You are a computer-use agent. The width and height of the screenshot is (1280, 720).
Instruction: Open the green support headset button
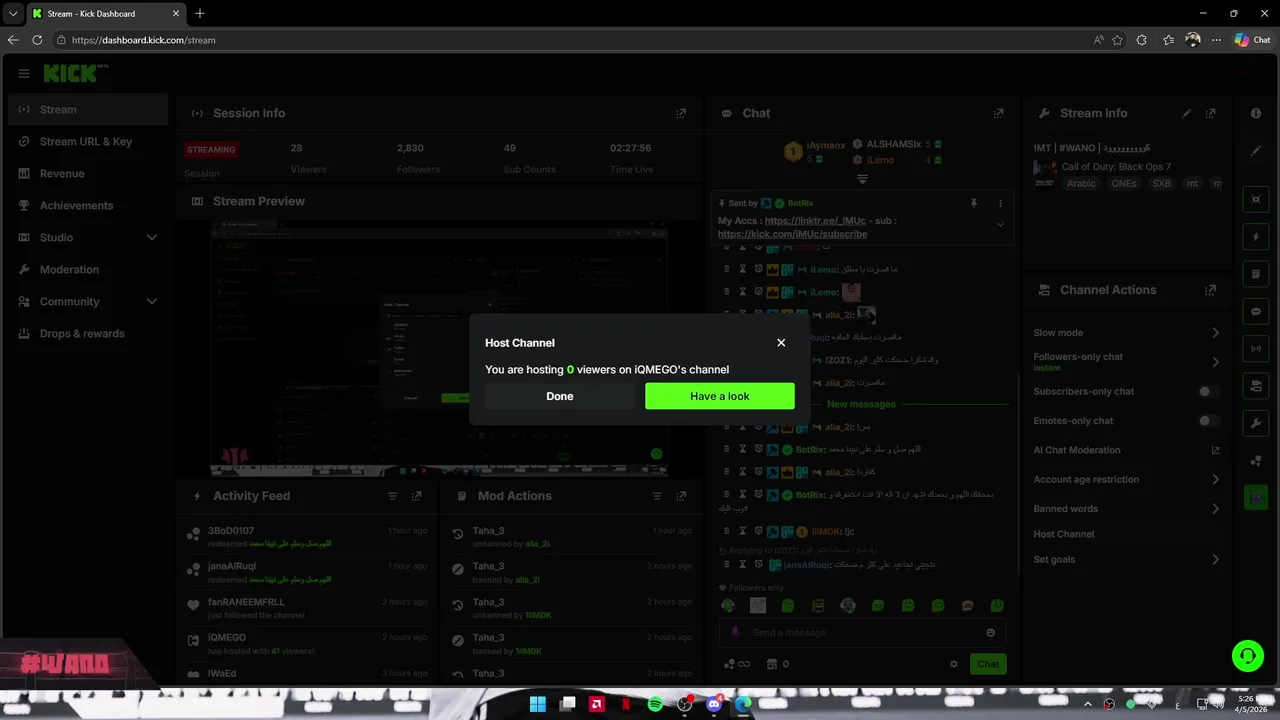[1247, 656]
